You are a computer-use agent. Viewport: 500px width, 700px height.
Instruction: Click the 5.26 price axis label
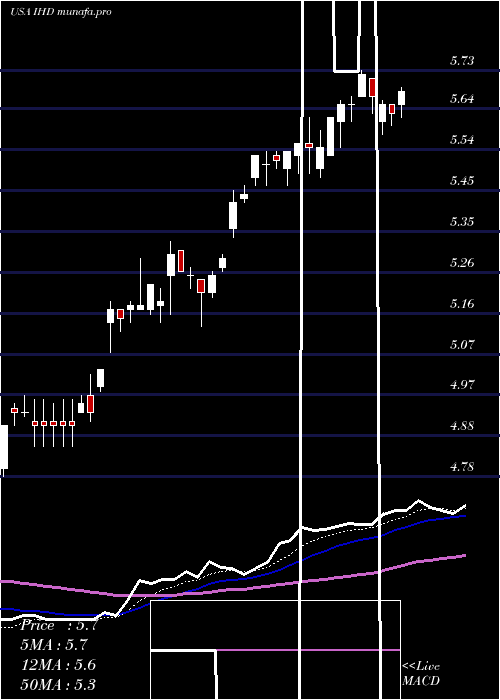(462, 262)
